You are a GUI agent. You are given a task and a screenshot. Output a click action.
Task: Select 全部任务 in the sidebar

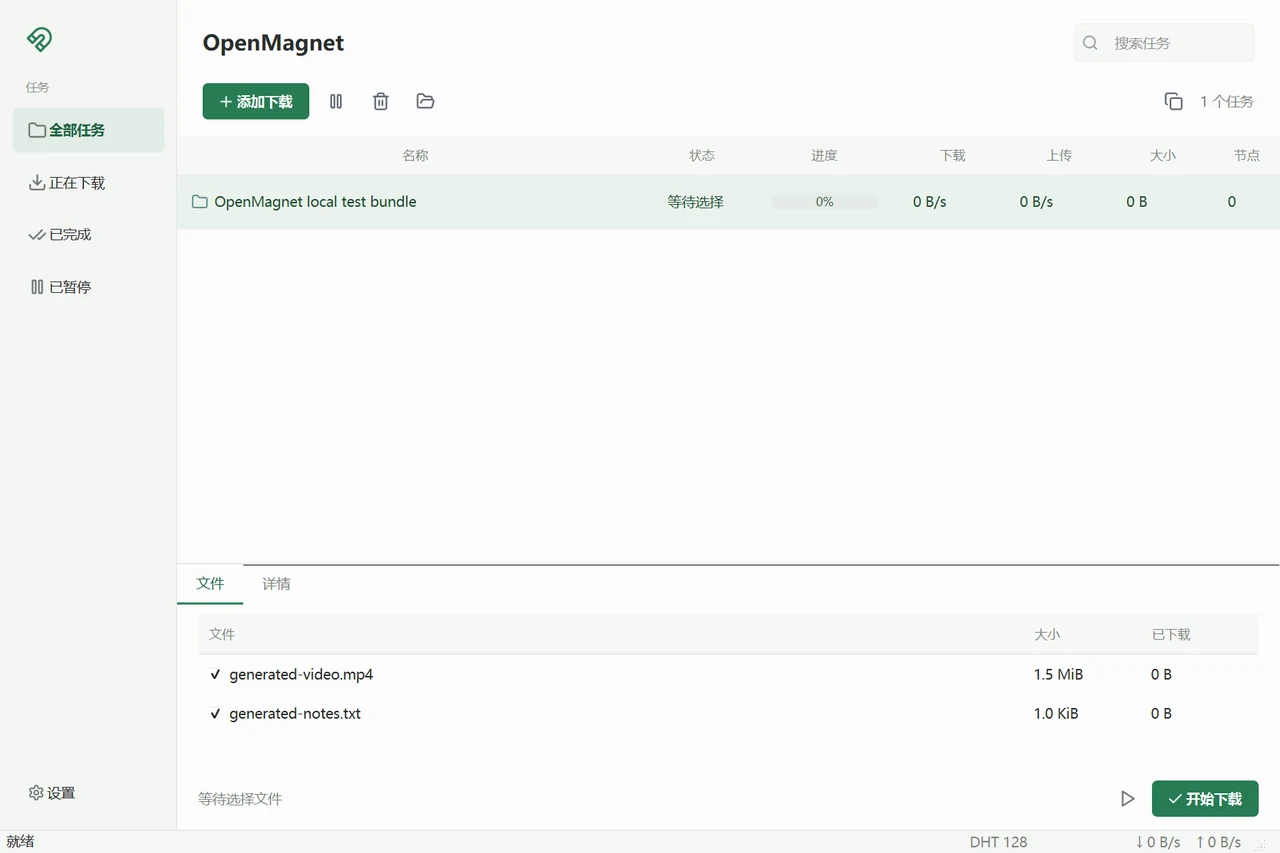pos(88,130)
